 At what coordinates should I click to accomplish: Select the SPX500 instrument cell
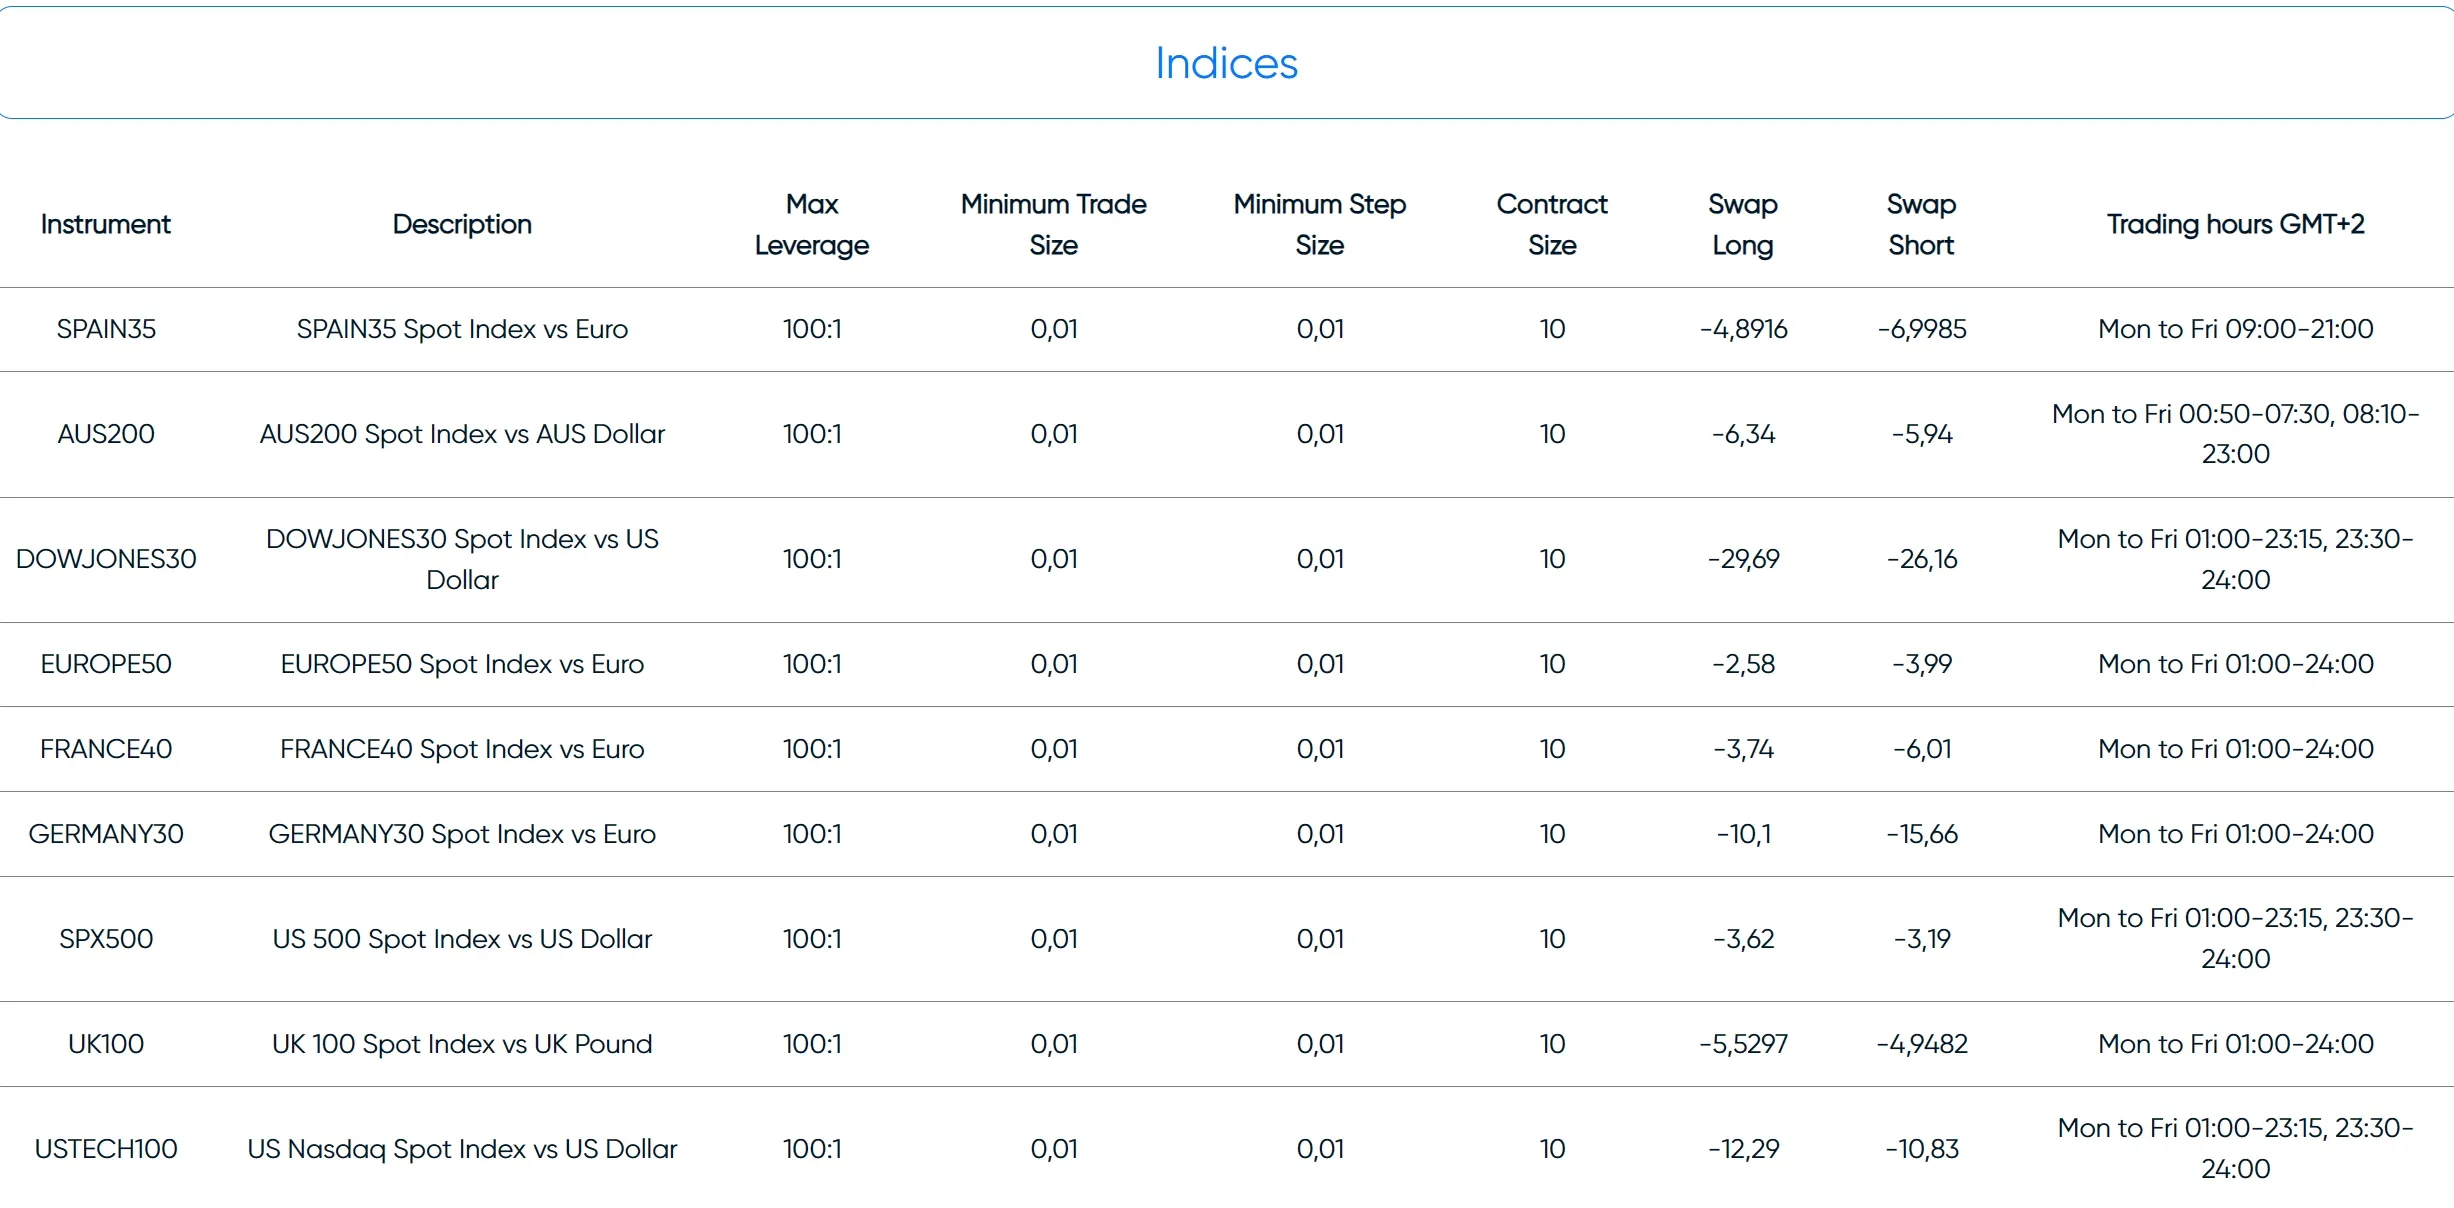click(x=106, y=939)
